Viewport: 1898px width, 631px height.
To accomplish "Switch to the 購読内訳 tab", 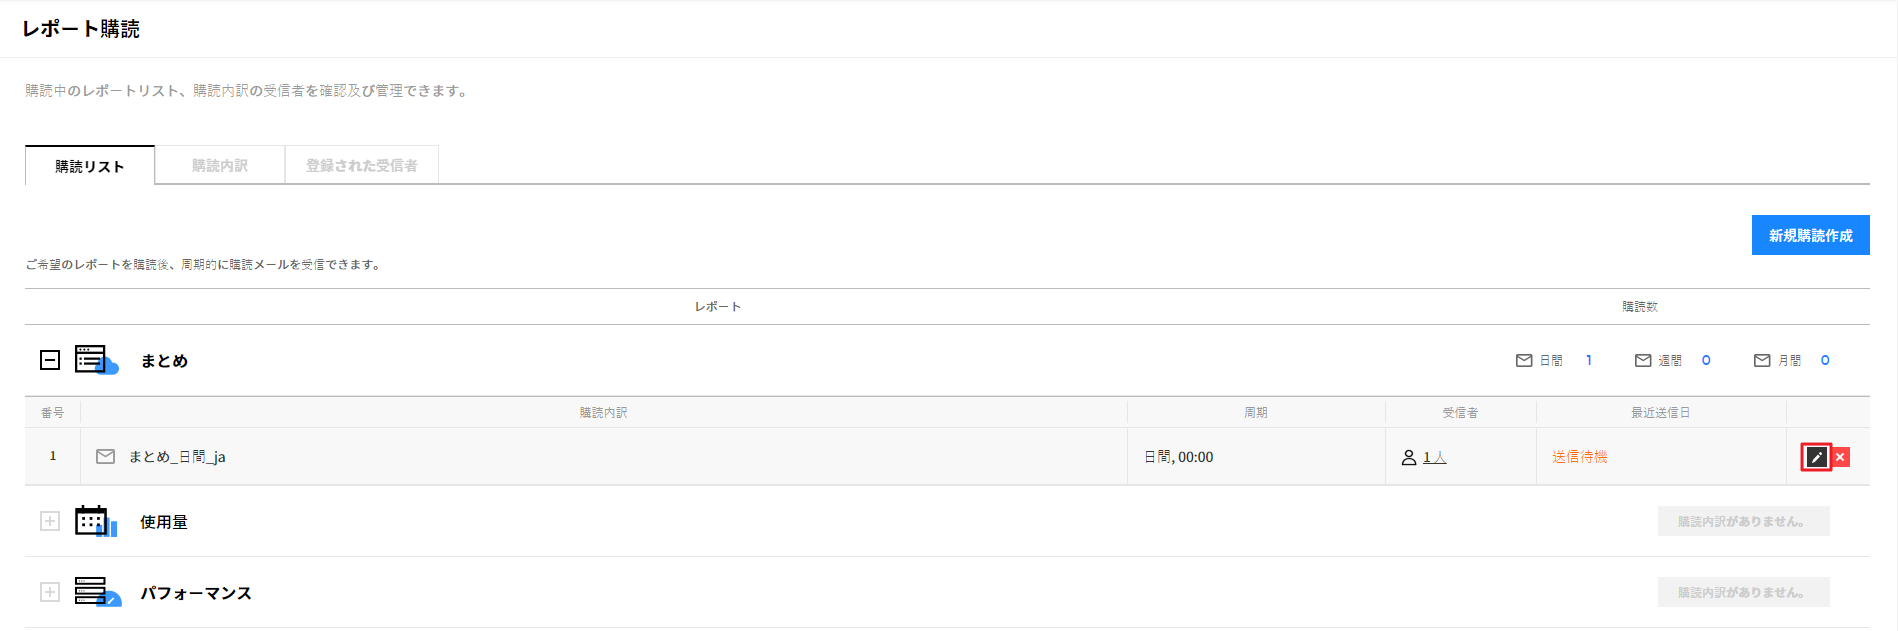I will pos(220,166).
